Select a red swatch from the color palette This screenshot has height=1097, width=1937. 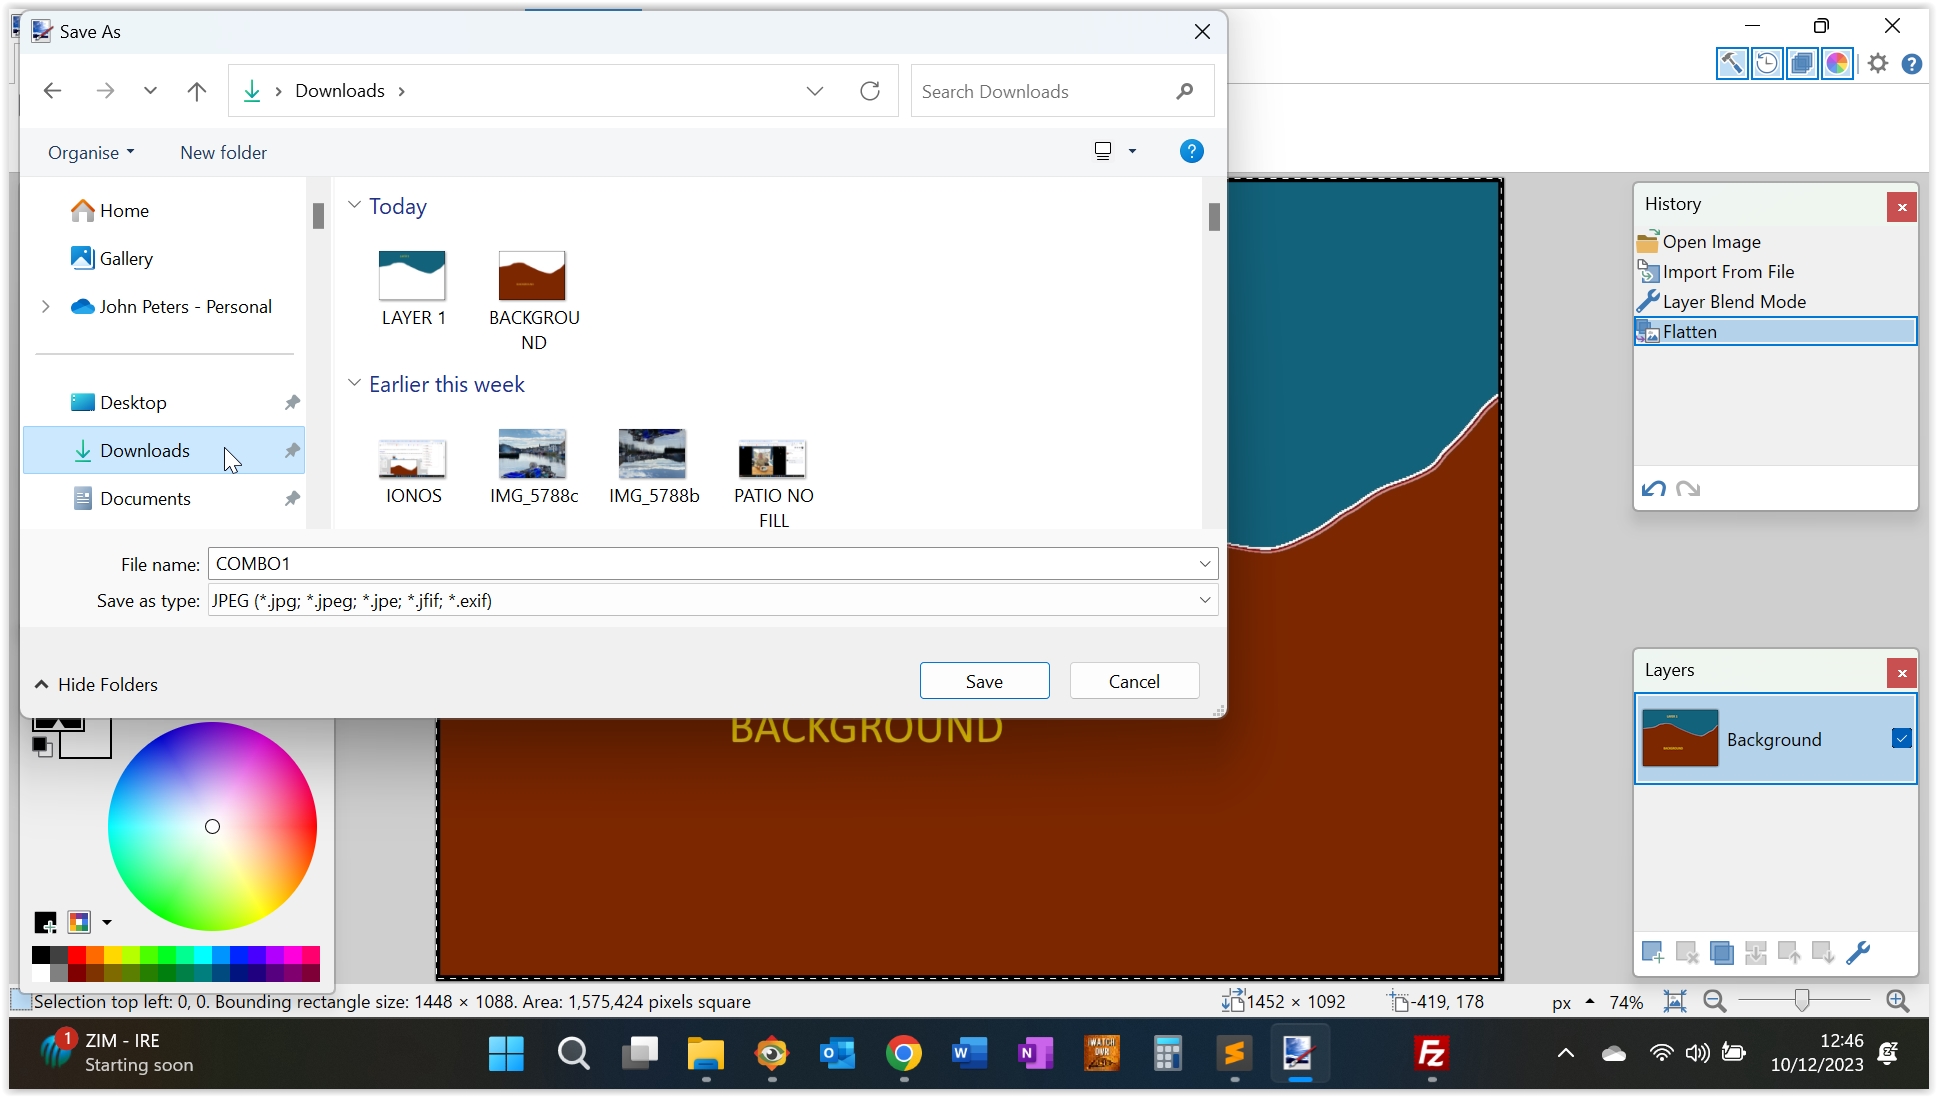(76, 955)
